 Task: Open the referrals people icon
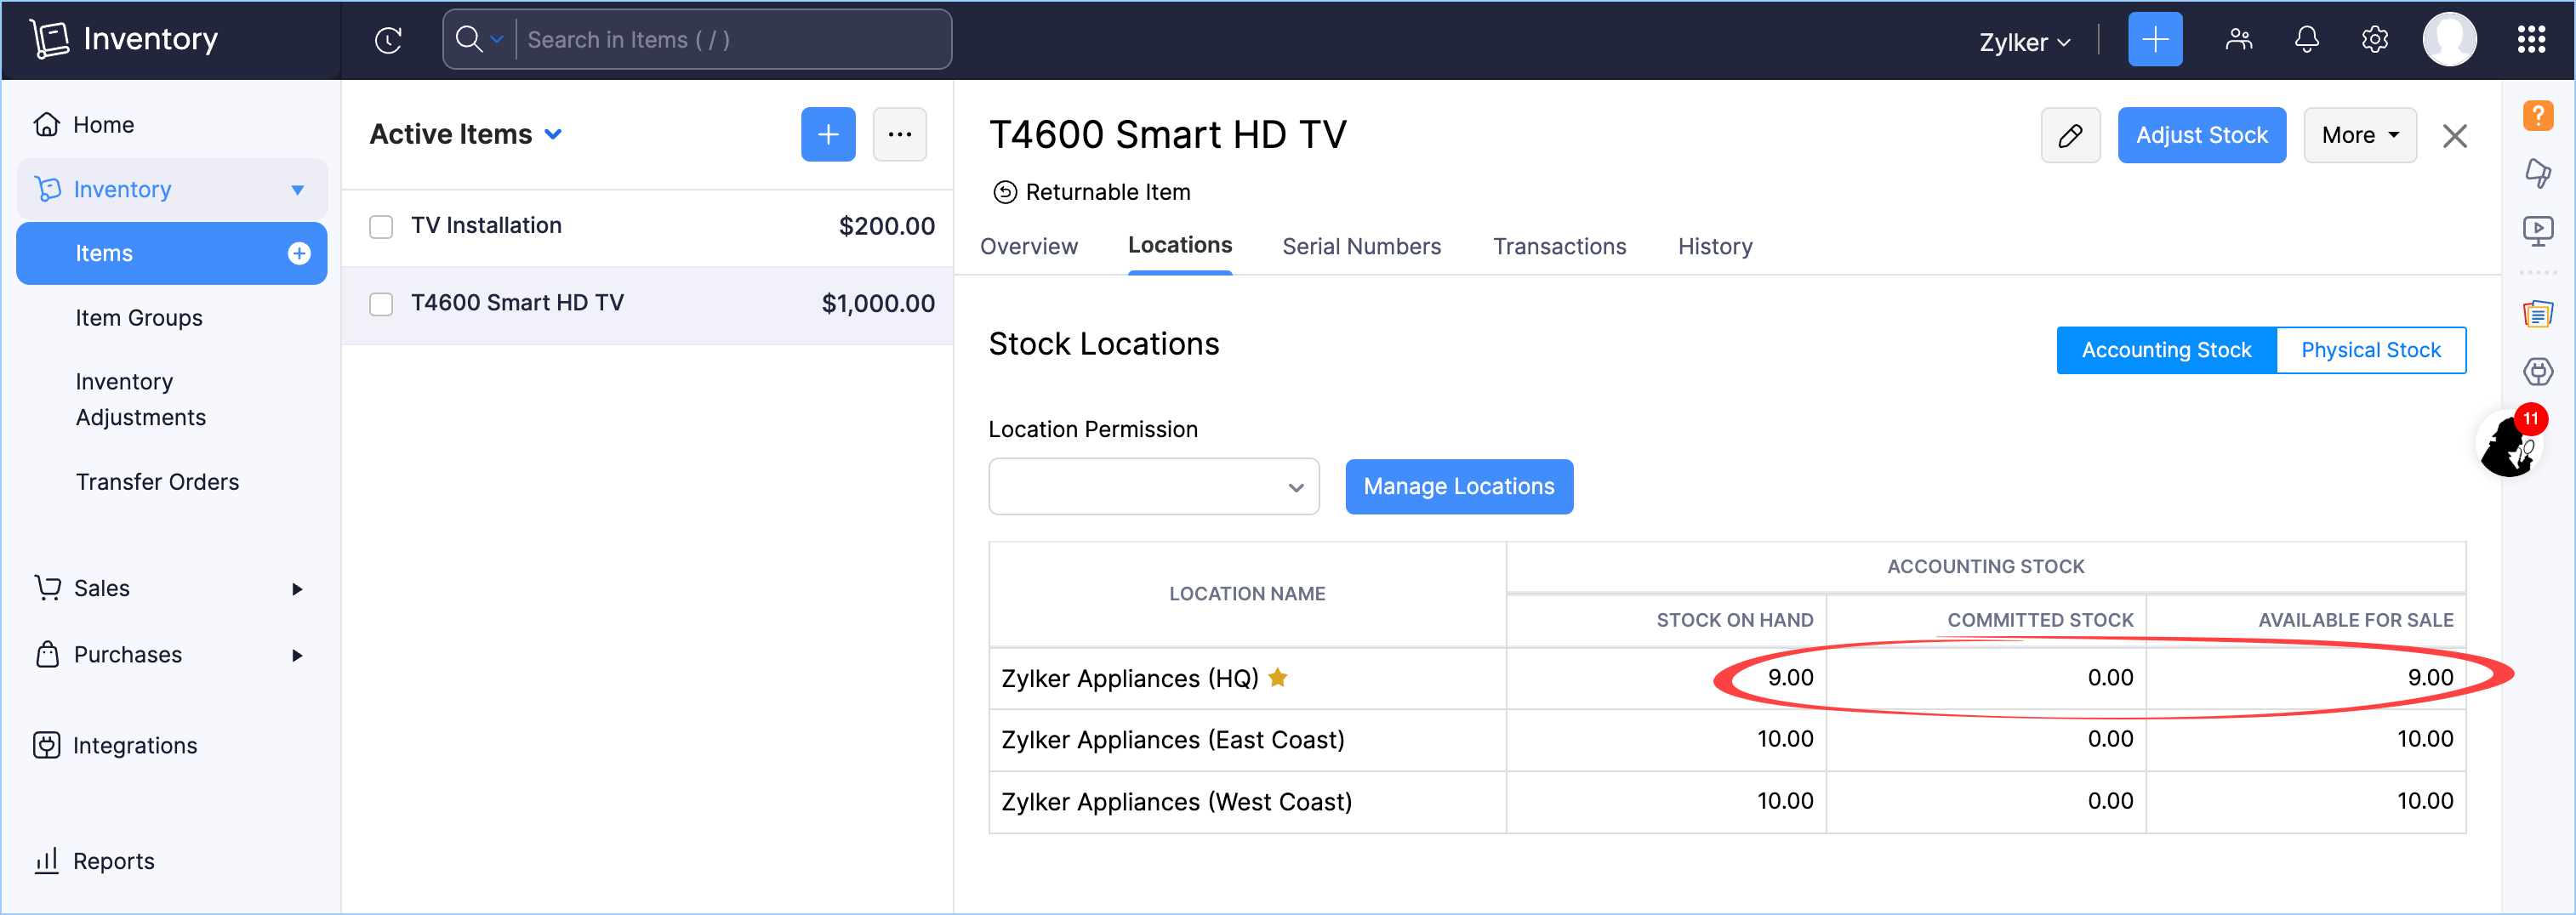2238,40
